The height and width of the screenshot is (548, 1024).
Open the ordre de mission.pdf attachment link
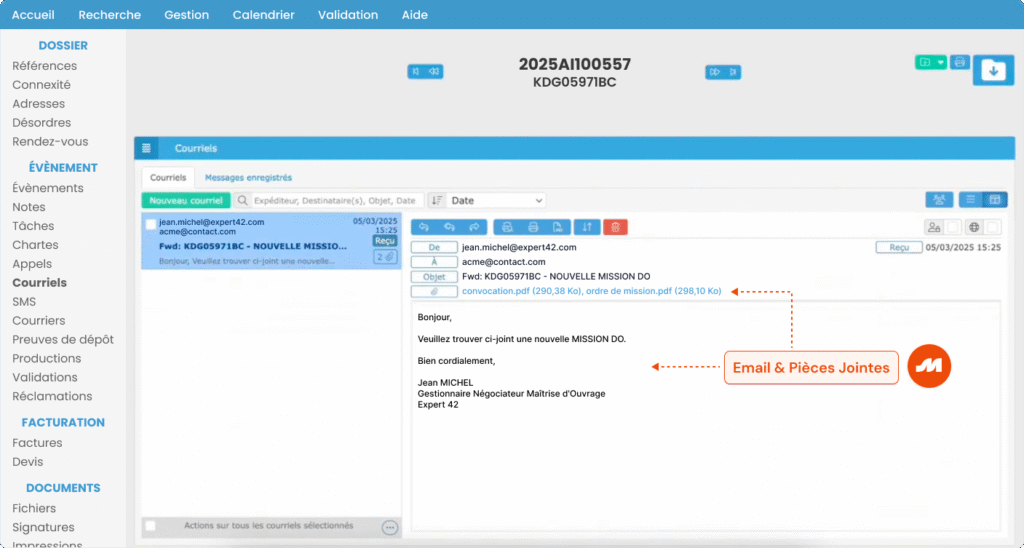[654, 291]
